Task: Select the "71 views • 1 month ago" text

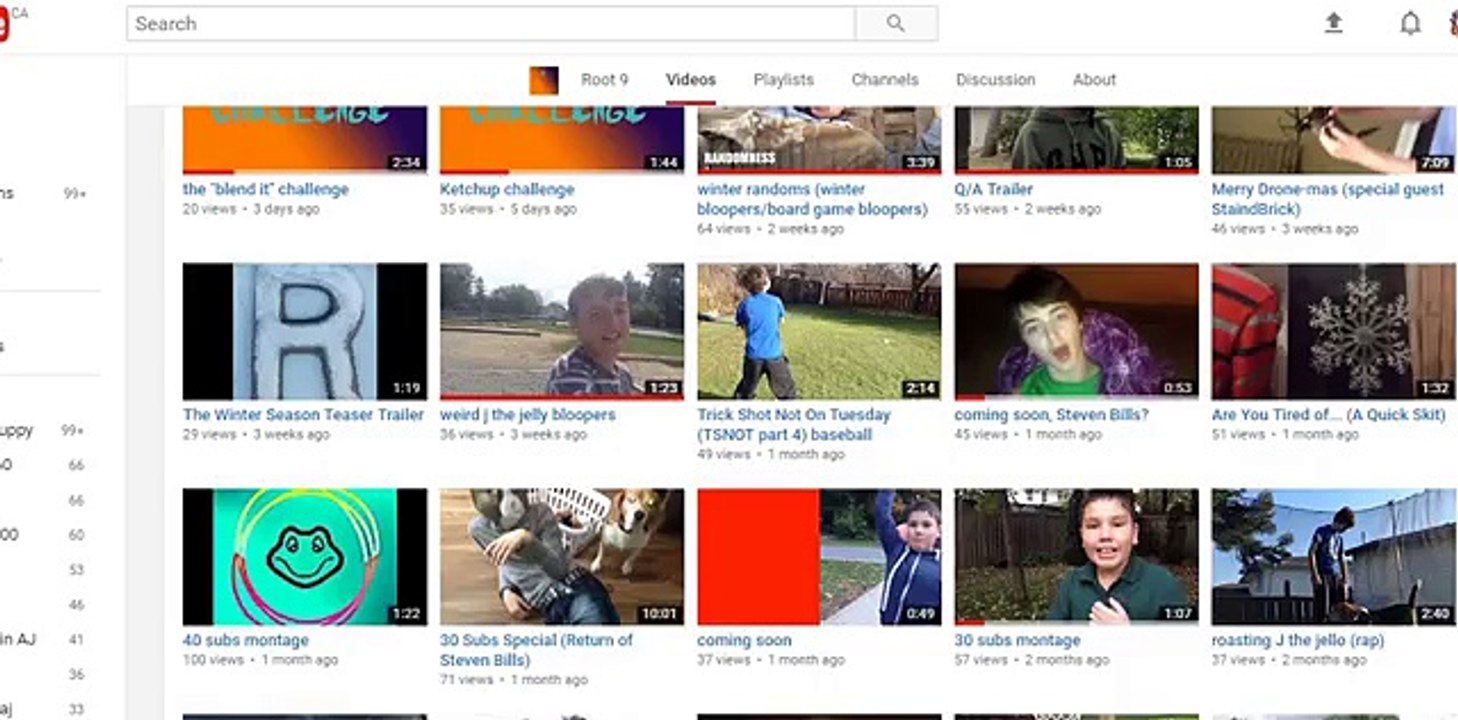Action: click(513, 680)
